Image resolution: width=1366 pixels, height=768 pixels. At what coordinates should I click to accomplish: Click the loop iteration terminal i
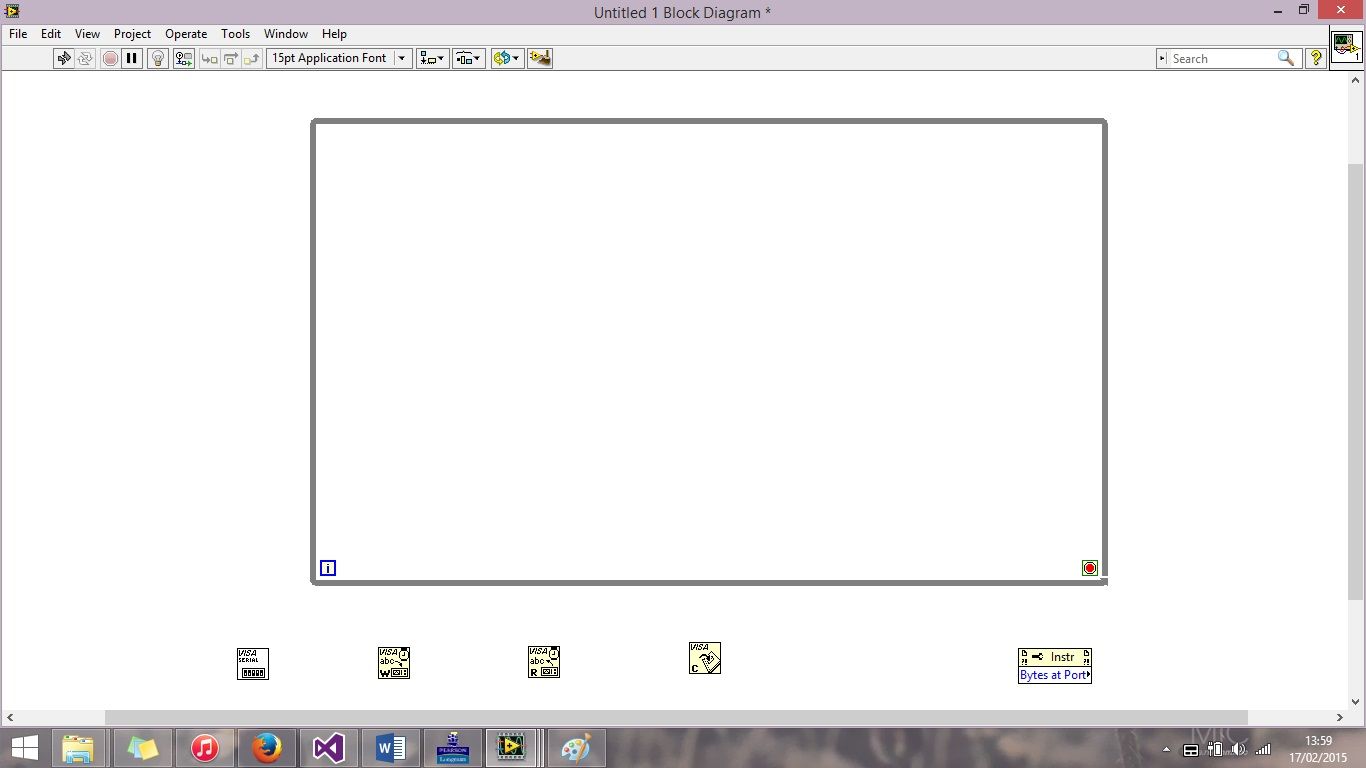pos(328,568)
